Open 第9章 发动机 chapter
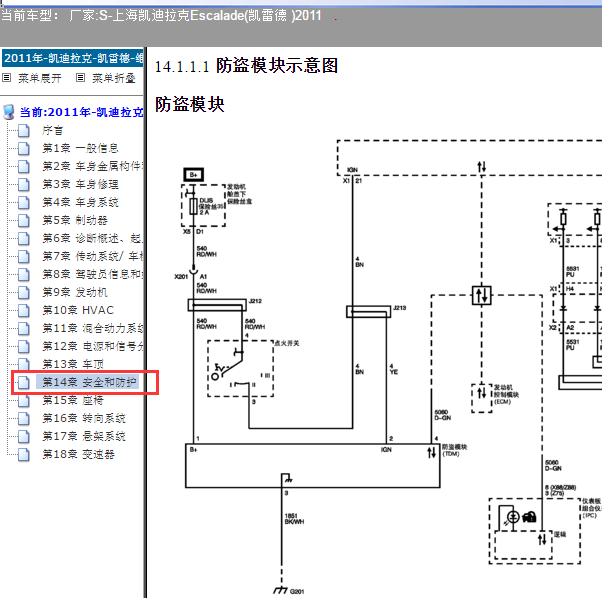602x598 pixels. [x=75, y=293]
